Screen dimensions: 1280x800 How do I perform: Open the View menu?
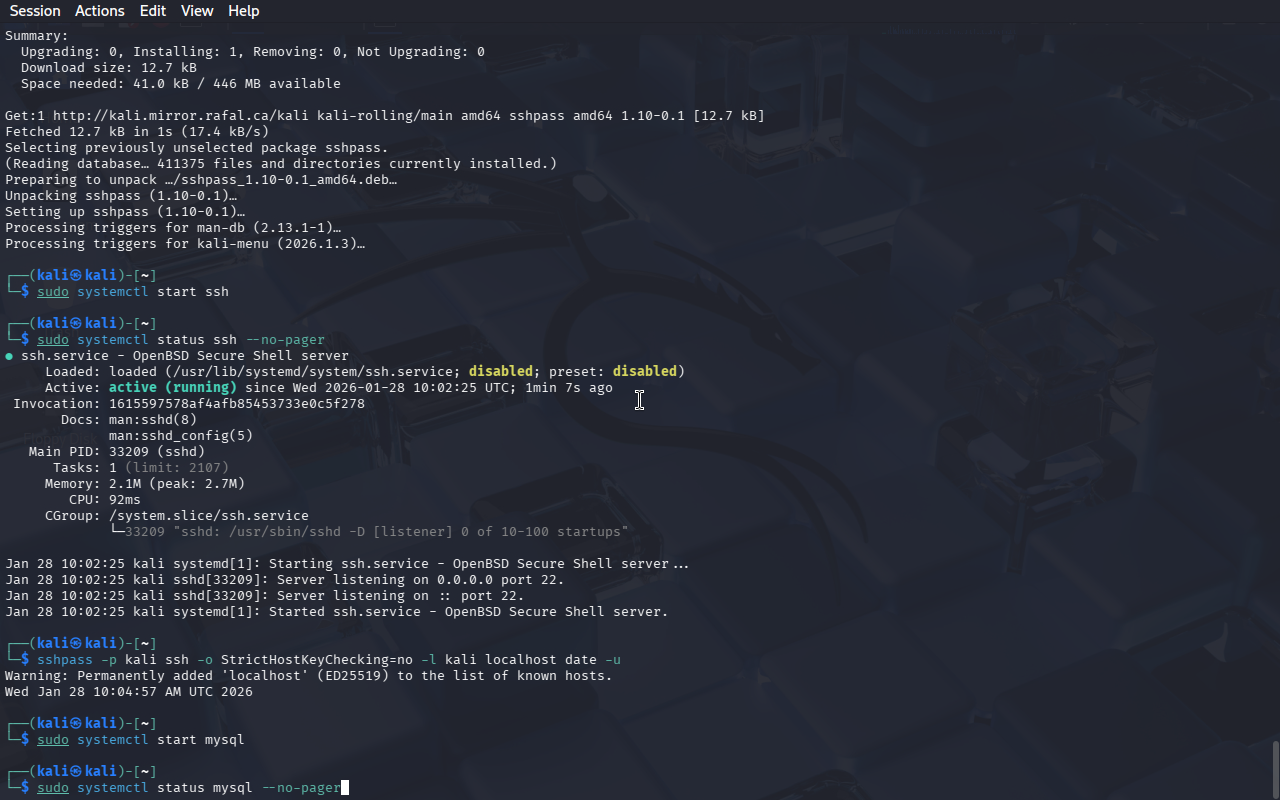197,11
